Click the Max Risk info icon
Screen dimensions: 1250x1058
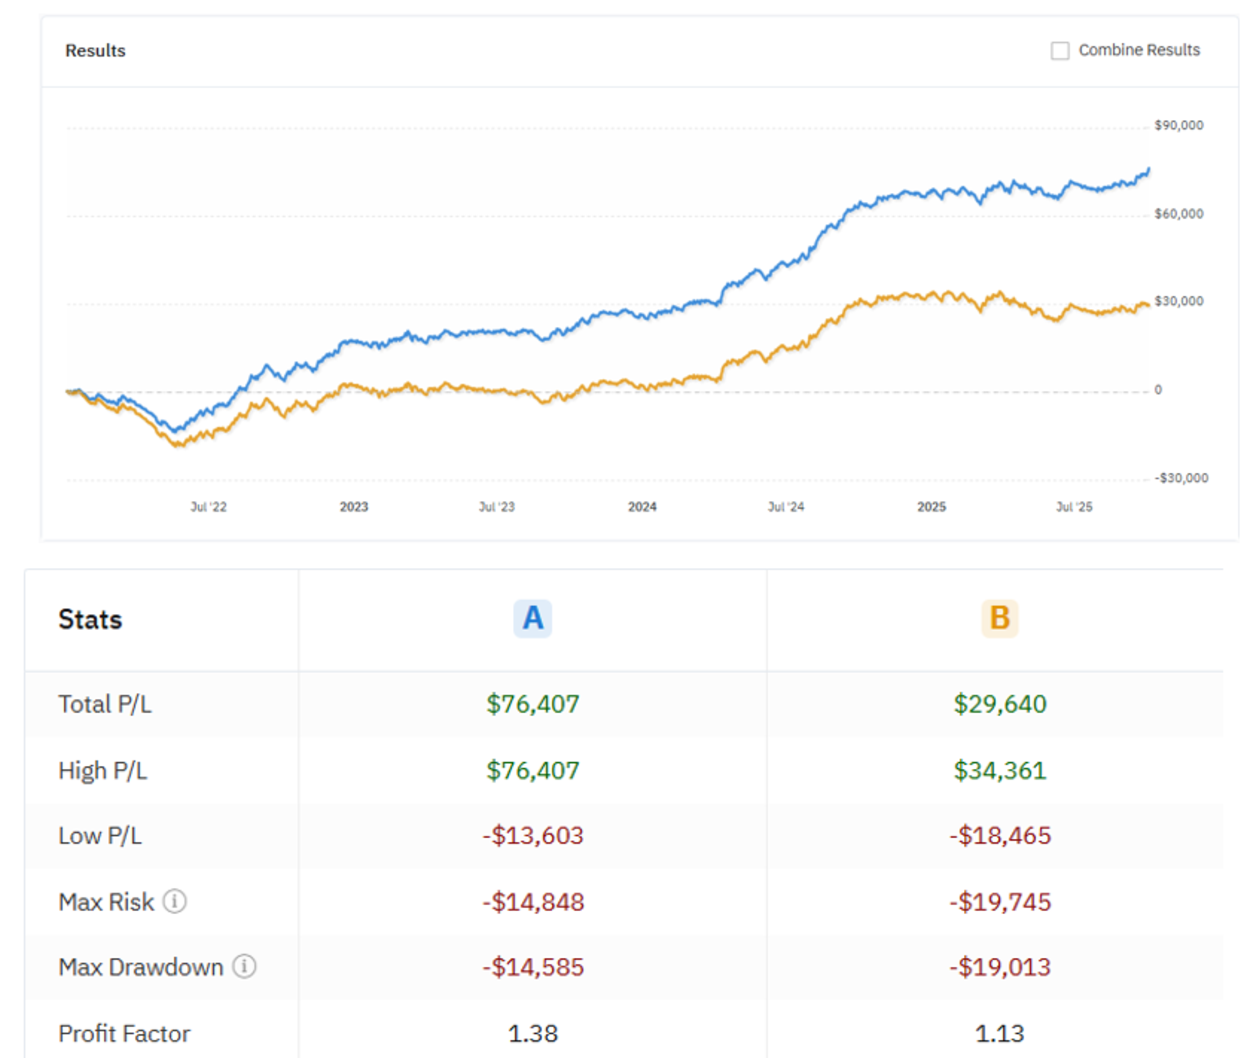click(175, 901)
